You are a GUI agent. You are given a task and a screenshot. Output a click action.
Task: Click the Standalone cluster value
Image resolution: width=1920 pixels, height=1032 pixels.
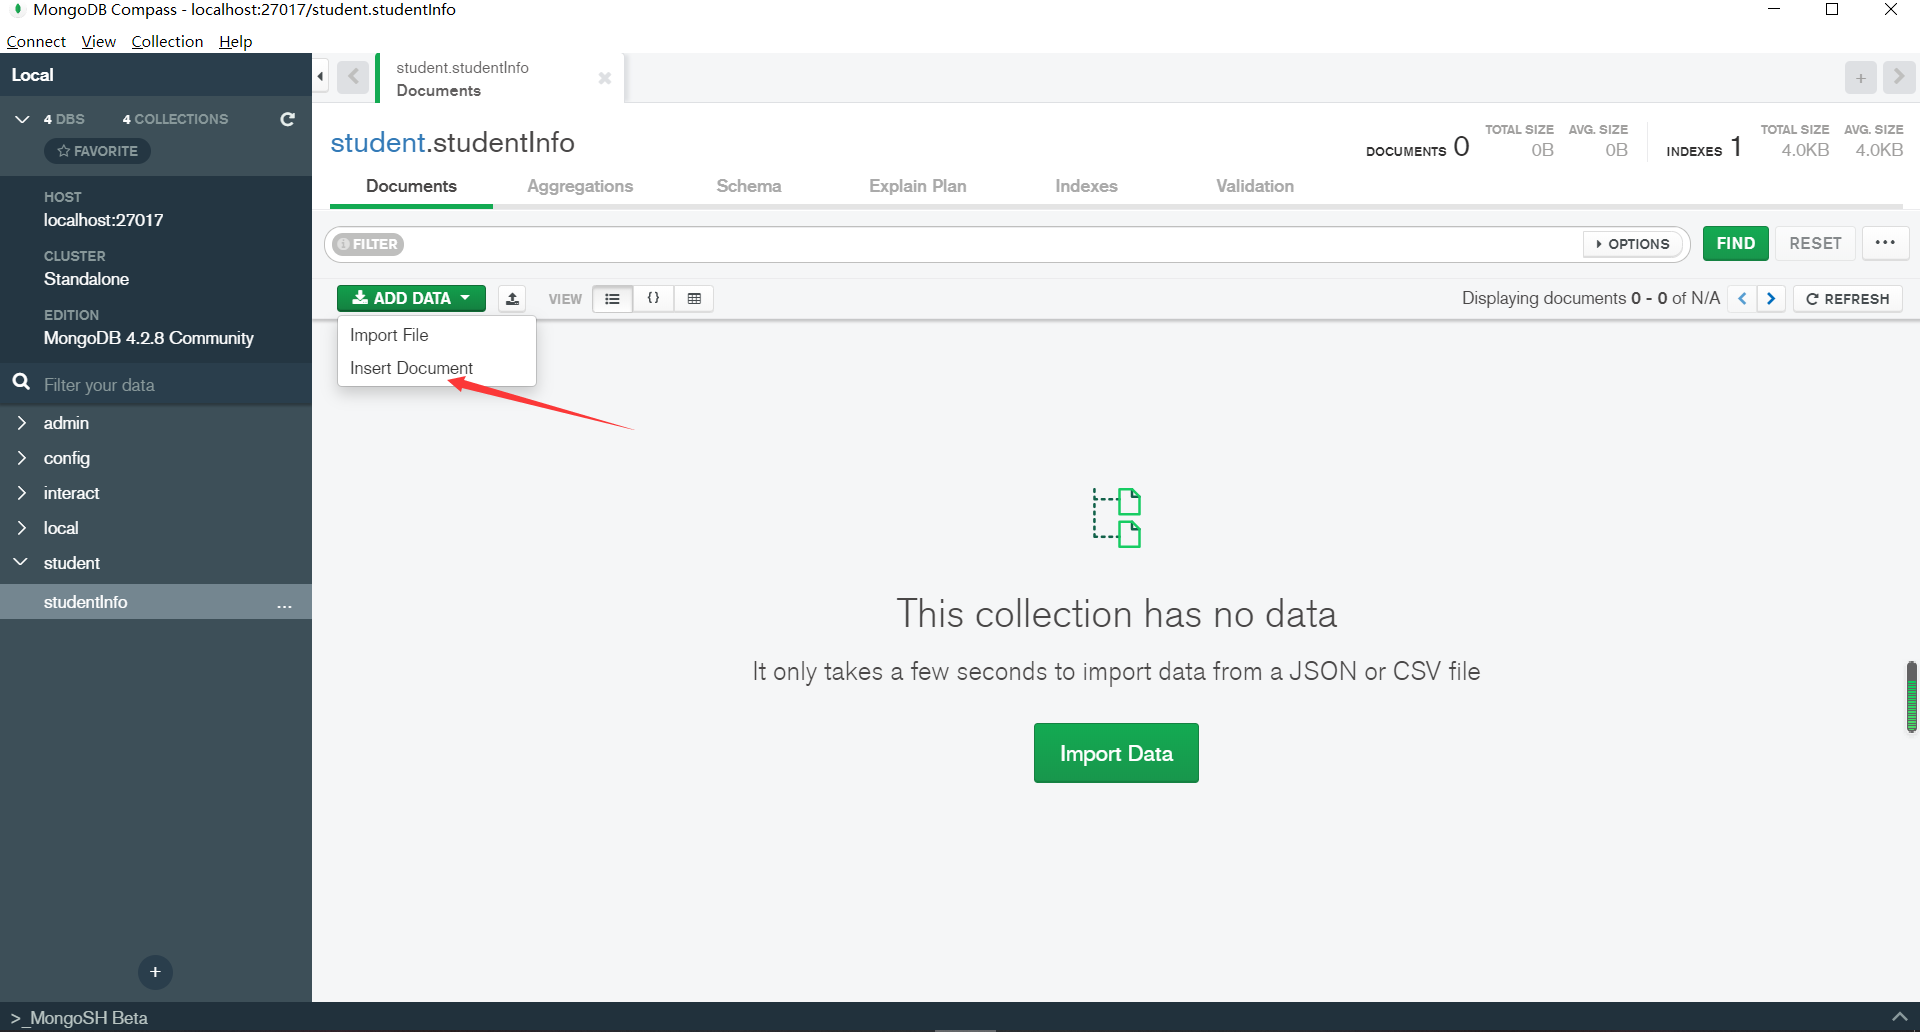86,279
